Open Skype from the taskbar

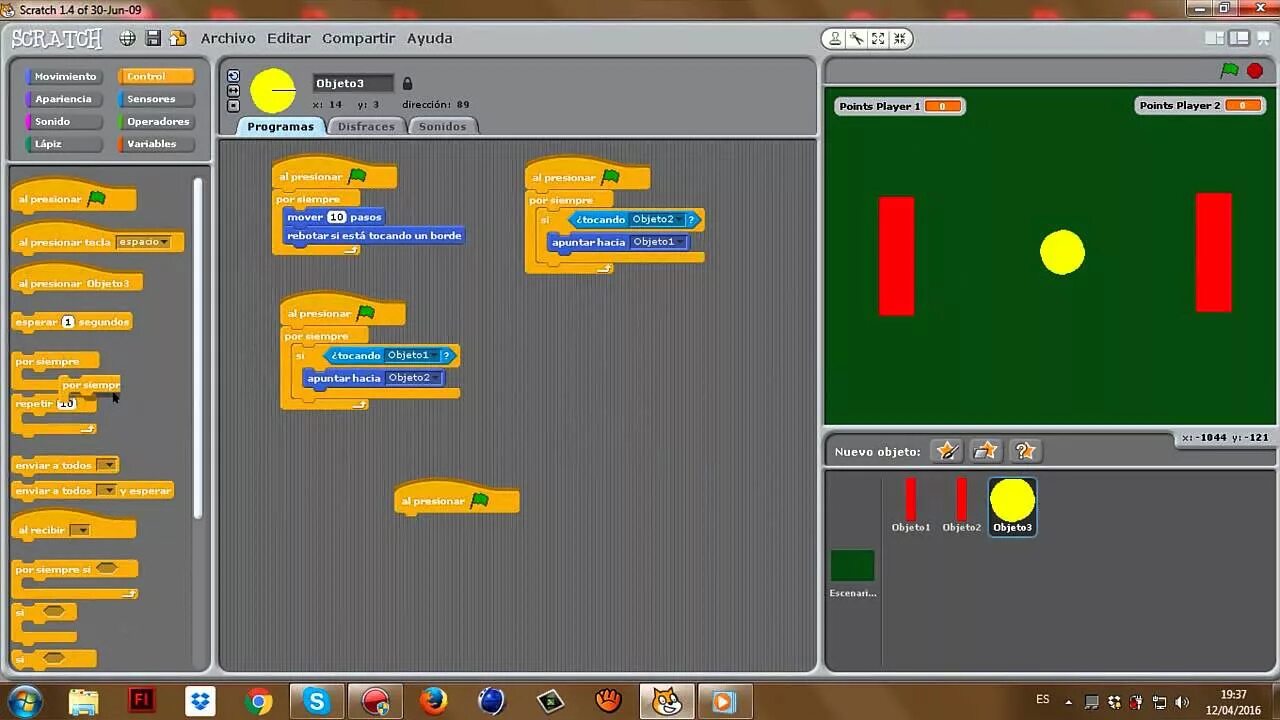point(317,701)
